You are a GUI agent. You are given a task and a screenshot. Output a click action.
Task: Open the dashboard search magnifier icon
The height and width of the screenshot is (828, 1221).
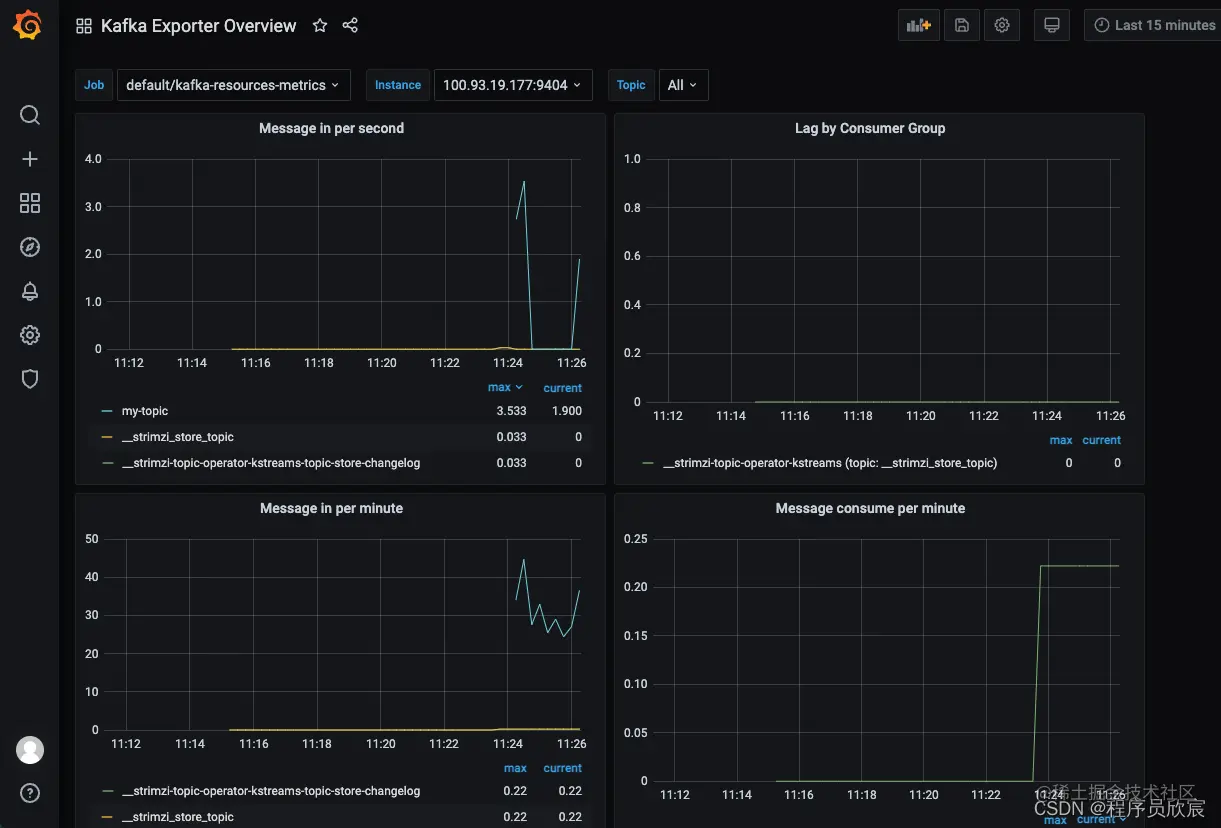tap(30, 115)
